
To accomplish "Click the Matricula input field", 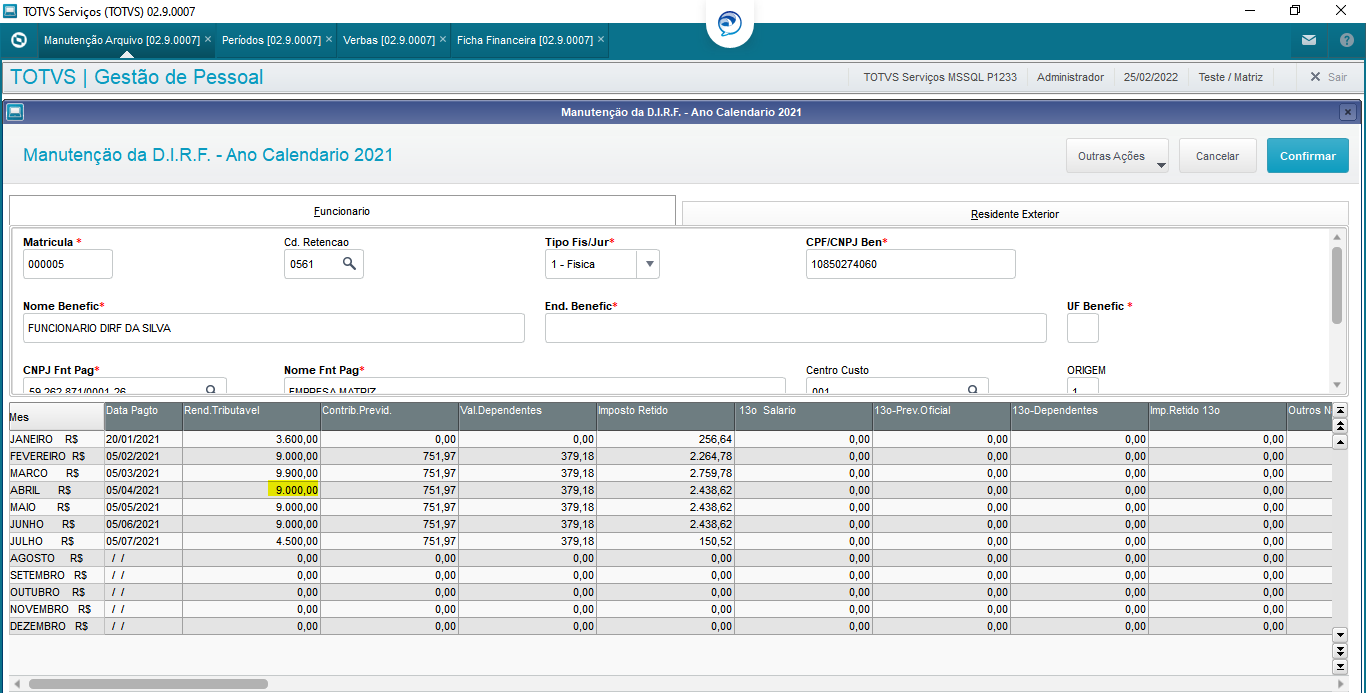I will (68, 264).
